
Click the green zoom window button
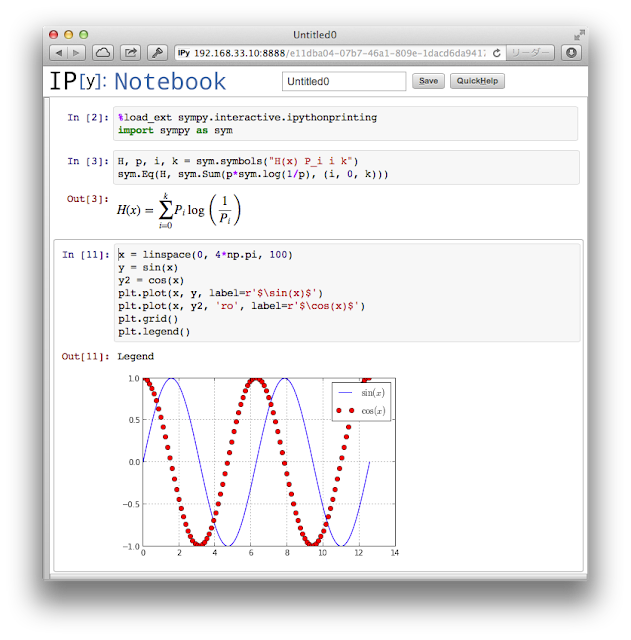(x=84, y=35)
